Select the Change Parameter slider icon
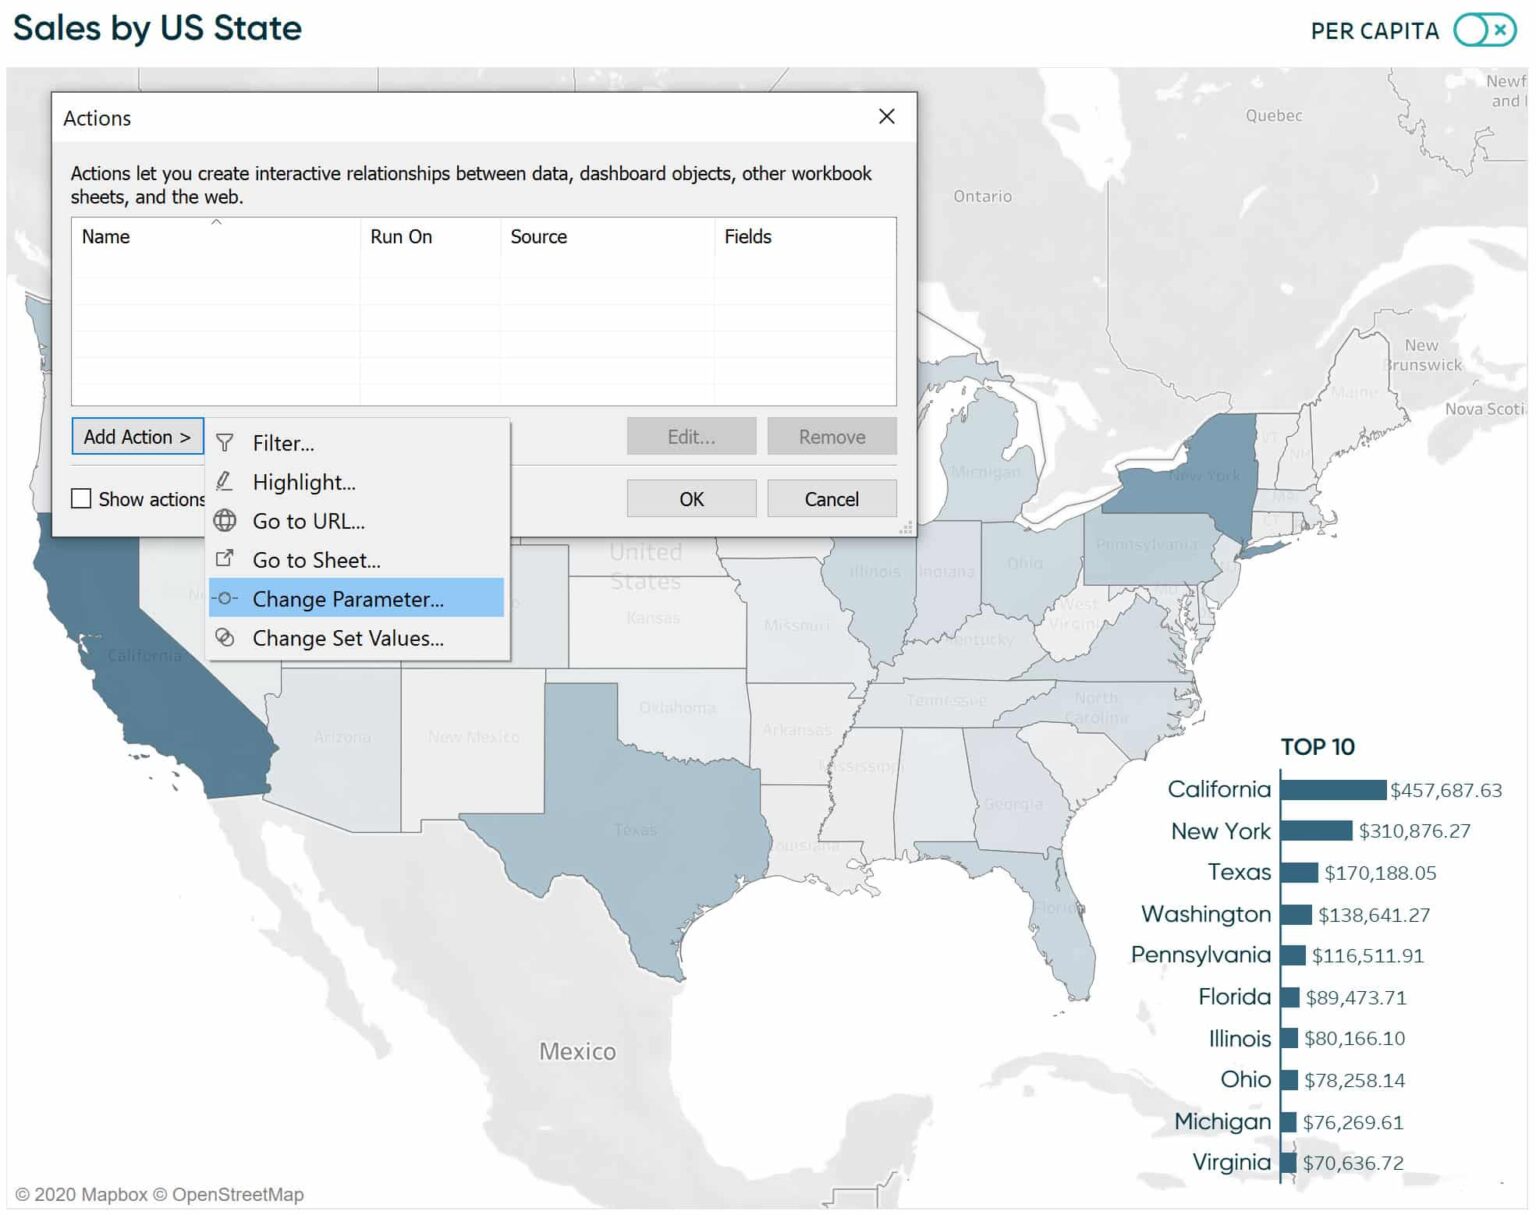 pos(224,598)
